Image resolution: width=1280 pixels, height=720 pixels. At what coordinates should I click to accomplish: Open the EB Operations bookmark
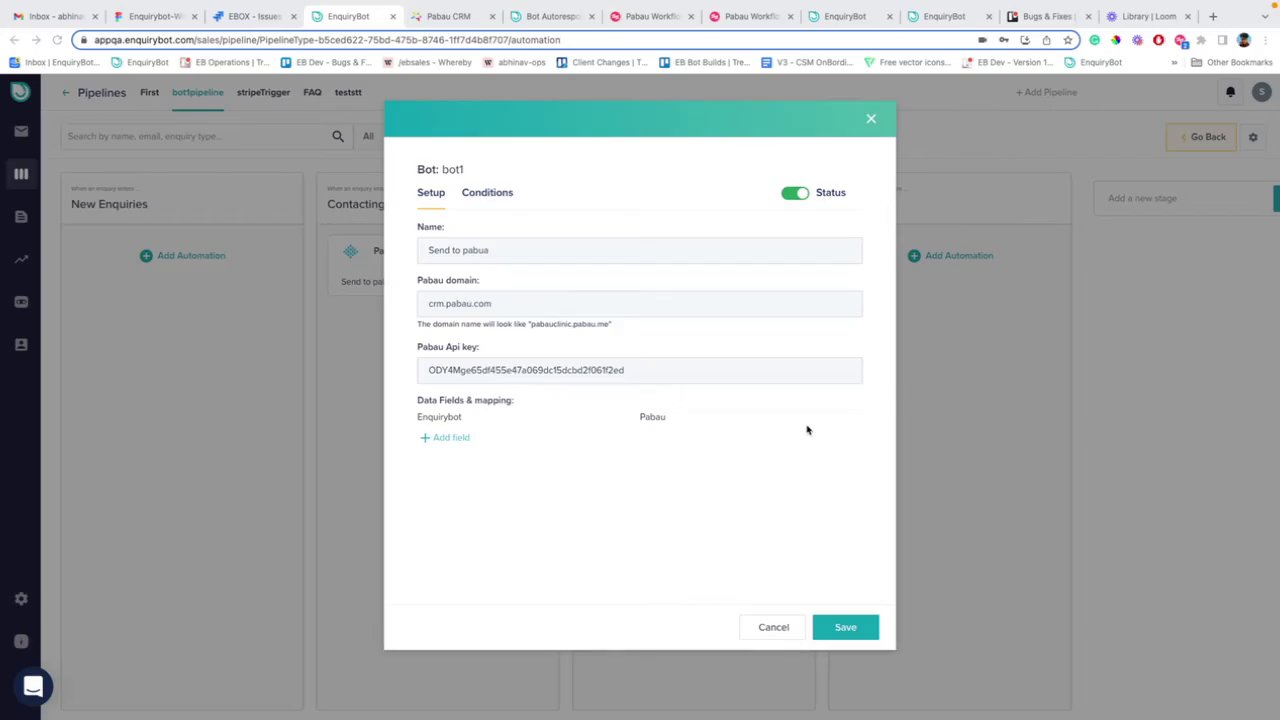point(226,62)
